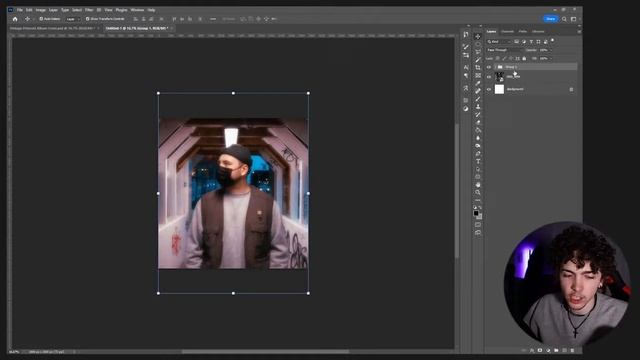The height and width of the screenshot is (360, 640).
Task: Toggle Show Transform Controls checkbox
Action: (x=87, y=19)
